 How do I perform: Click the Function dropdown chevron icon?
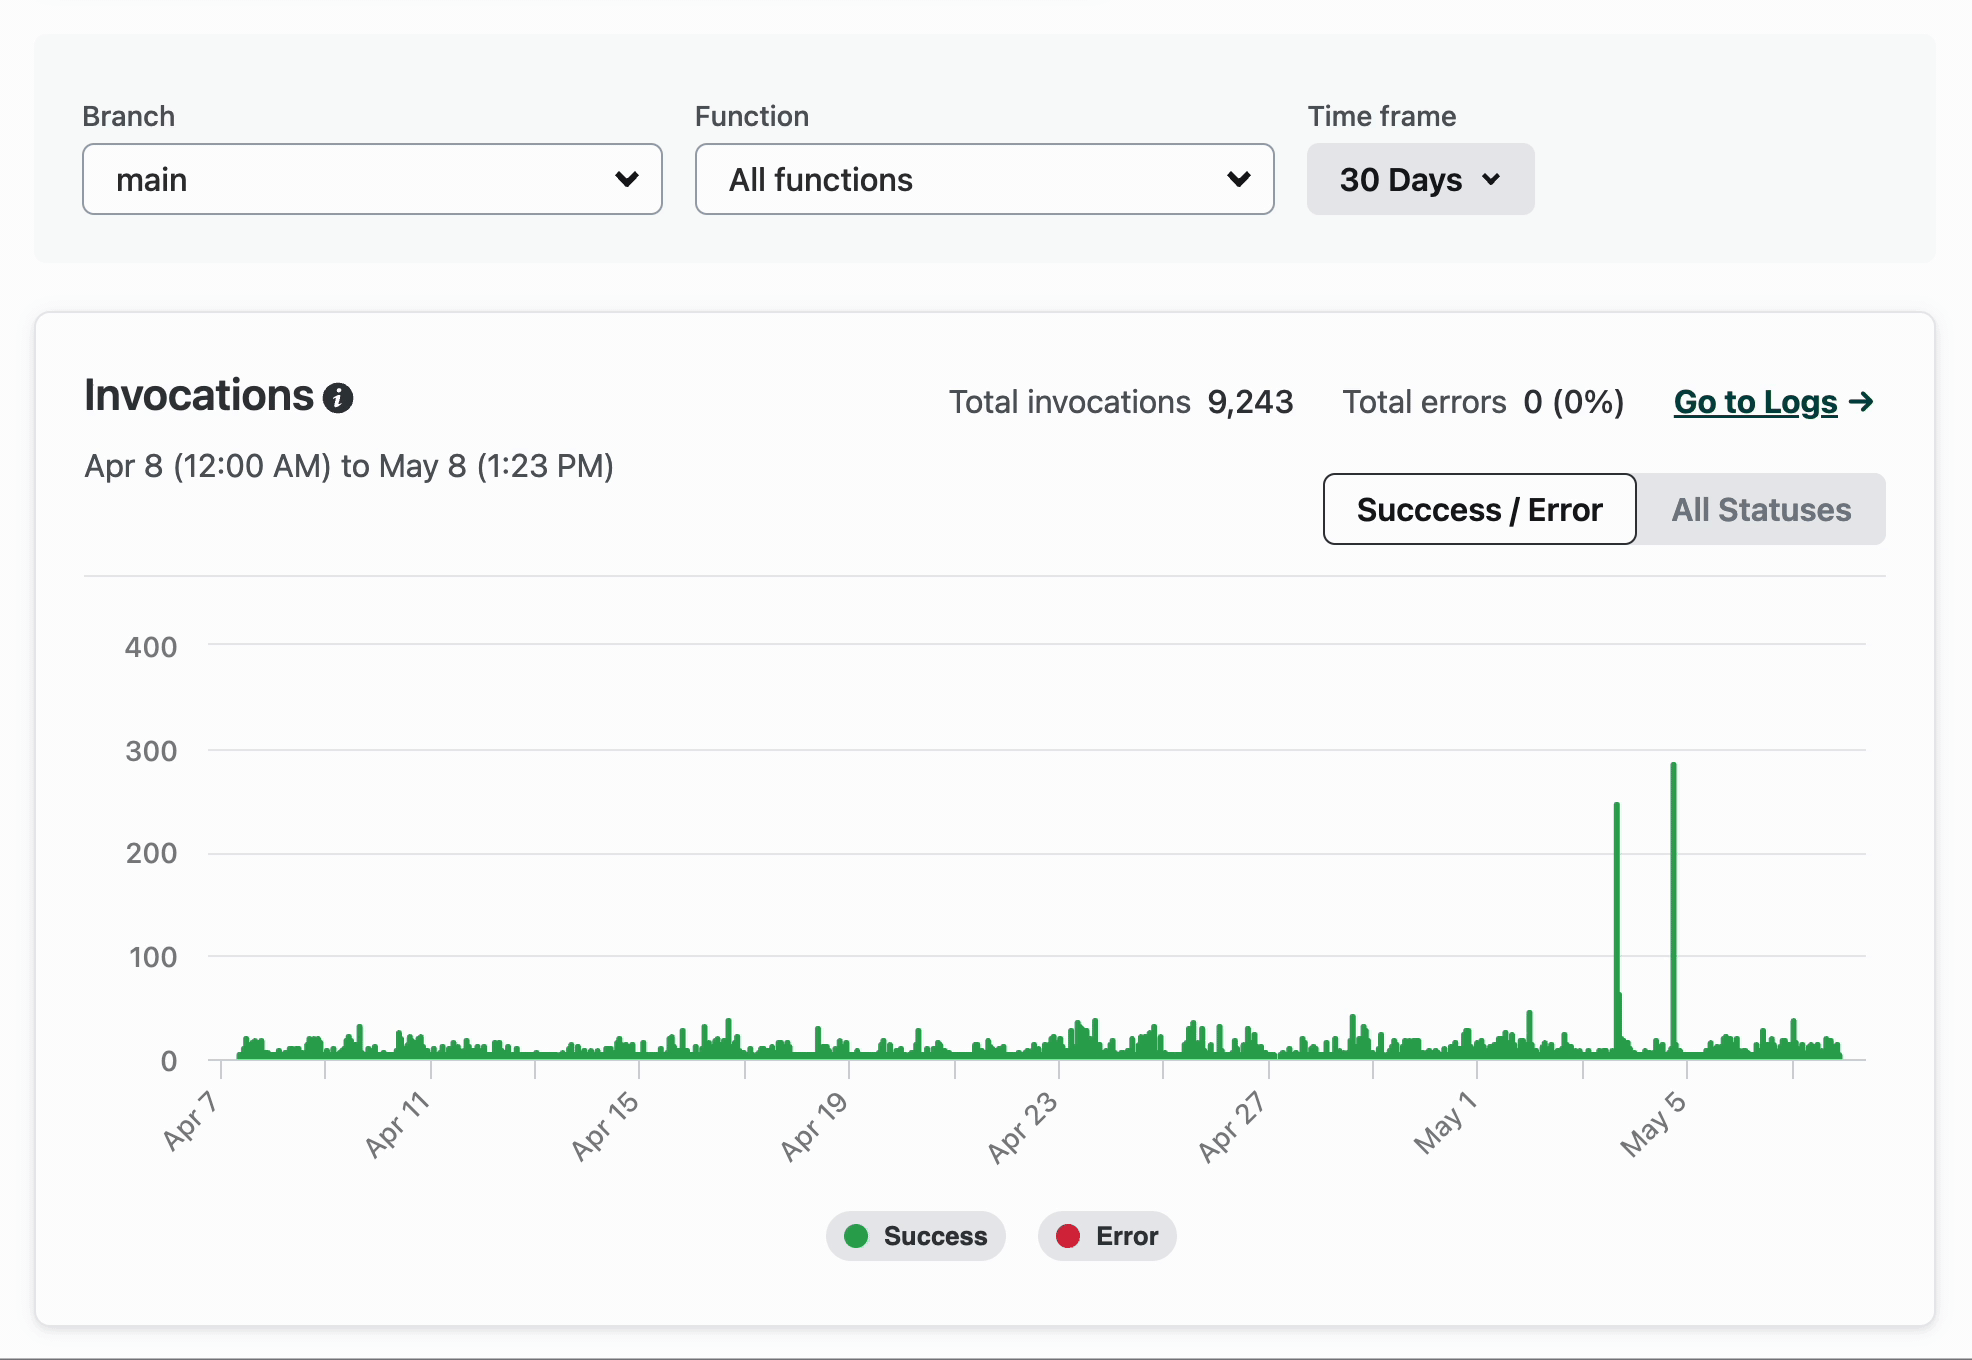click(1238, 179)
